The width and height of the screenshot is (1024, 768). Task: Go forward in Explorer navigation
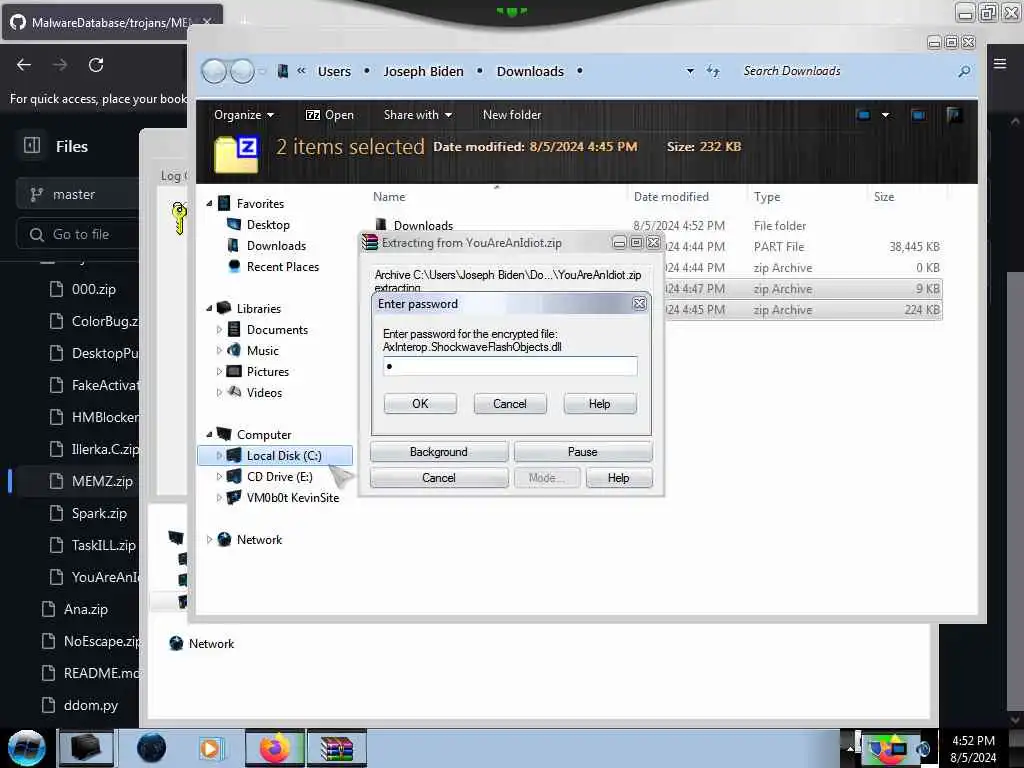[x=242, y=71]
